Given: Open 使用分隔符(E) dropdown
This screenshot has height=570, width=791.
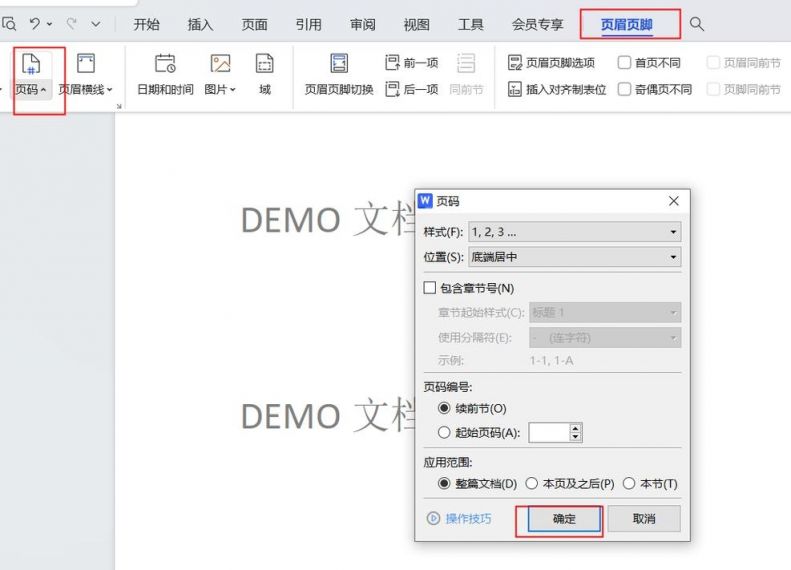Looking at the screenshot, I should click(x=605, y=337).
